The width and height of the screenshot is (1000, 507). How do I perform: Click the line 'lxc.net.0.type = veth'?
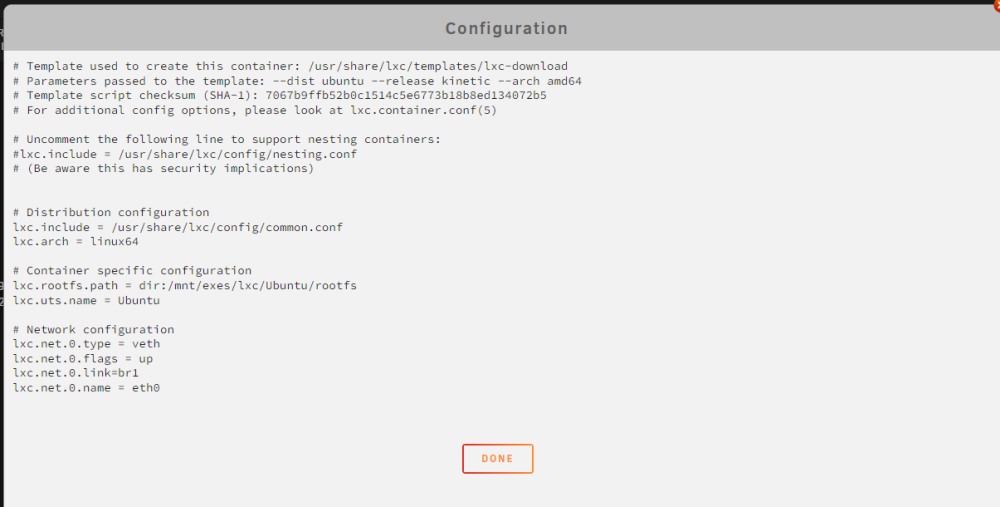coord(86,344)
